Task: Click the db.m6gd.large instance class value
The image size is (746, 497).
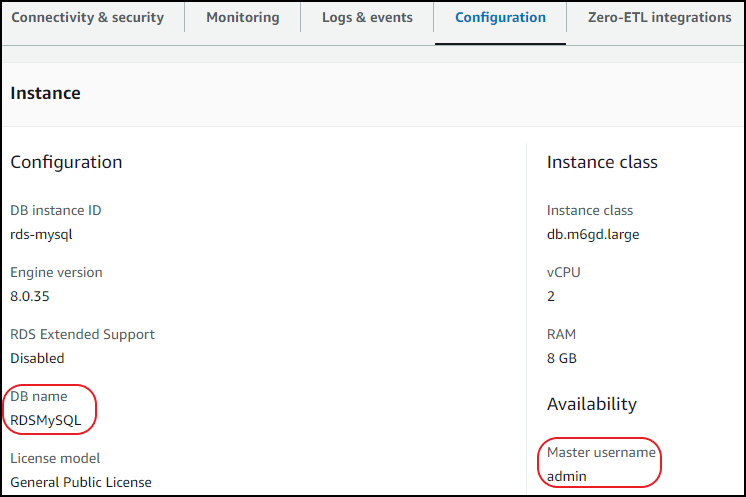Action: coord(593,235)
